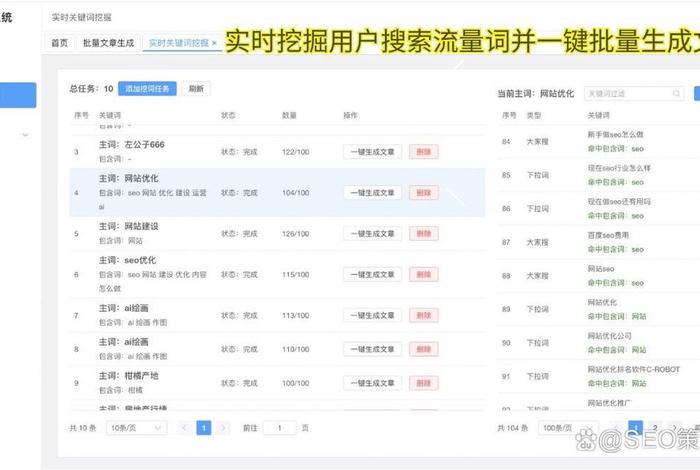This screenshot has width=700, height=470.
Task: Click keyword 现在seo行业怎么样
Action: pyautogui.click(x=619, y=168)
